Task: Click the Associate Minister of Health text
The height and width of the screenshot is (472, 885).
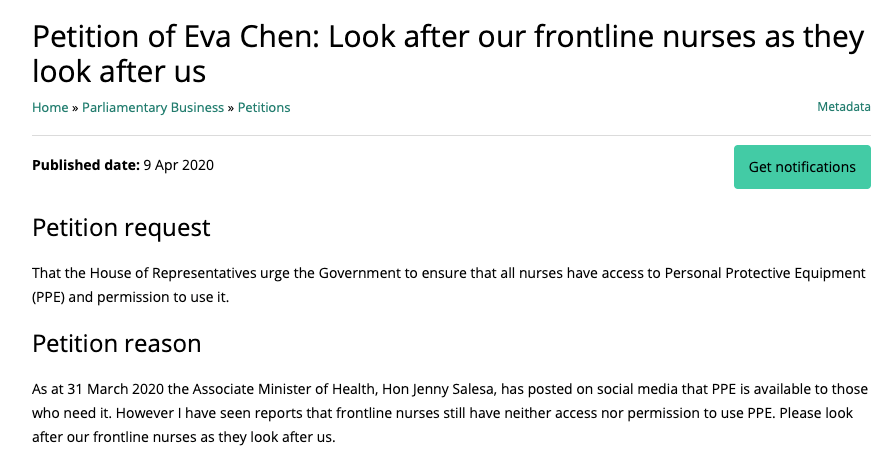Action: 284,389
